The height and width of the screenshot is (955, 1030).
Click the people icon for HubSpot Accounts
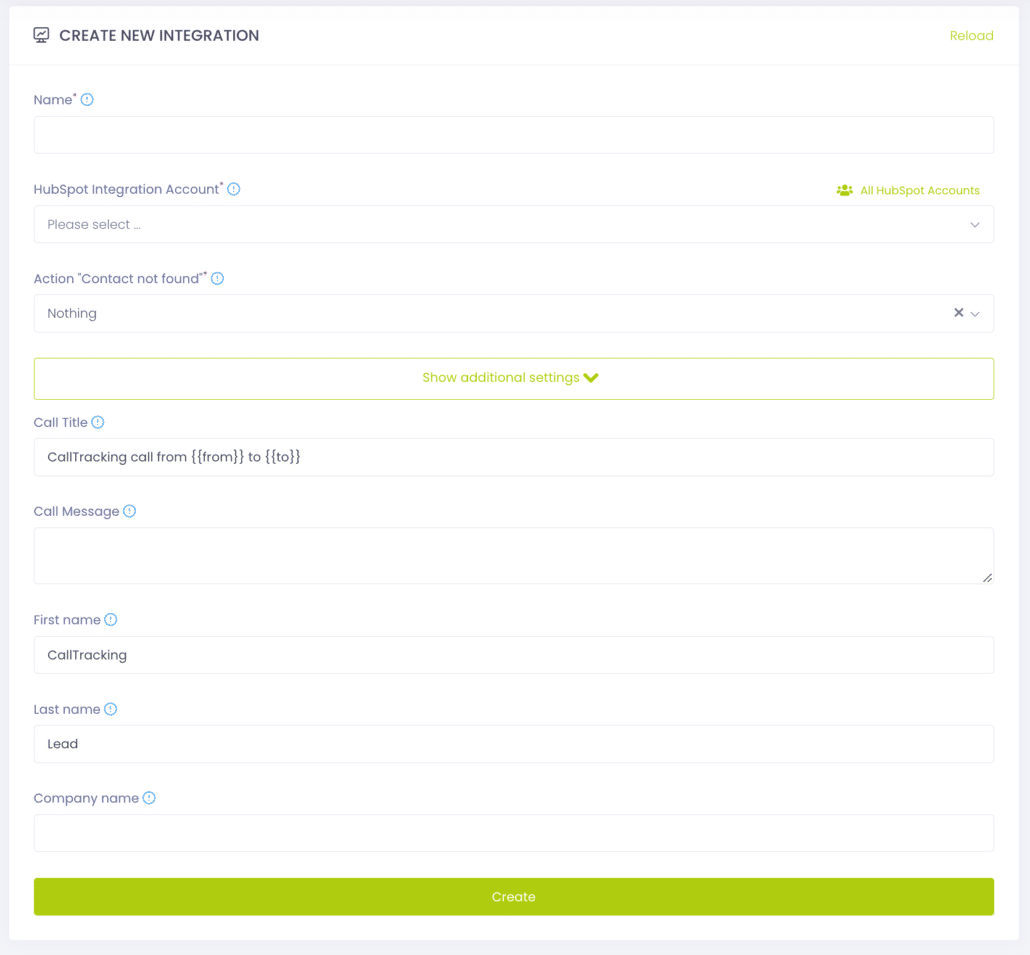(x=845, y=190)
